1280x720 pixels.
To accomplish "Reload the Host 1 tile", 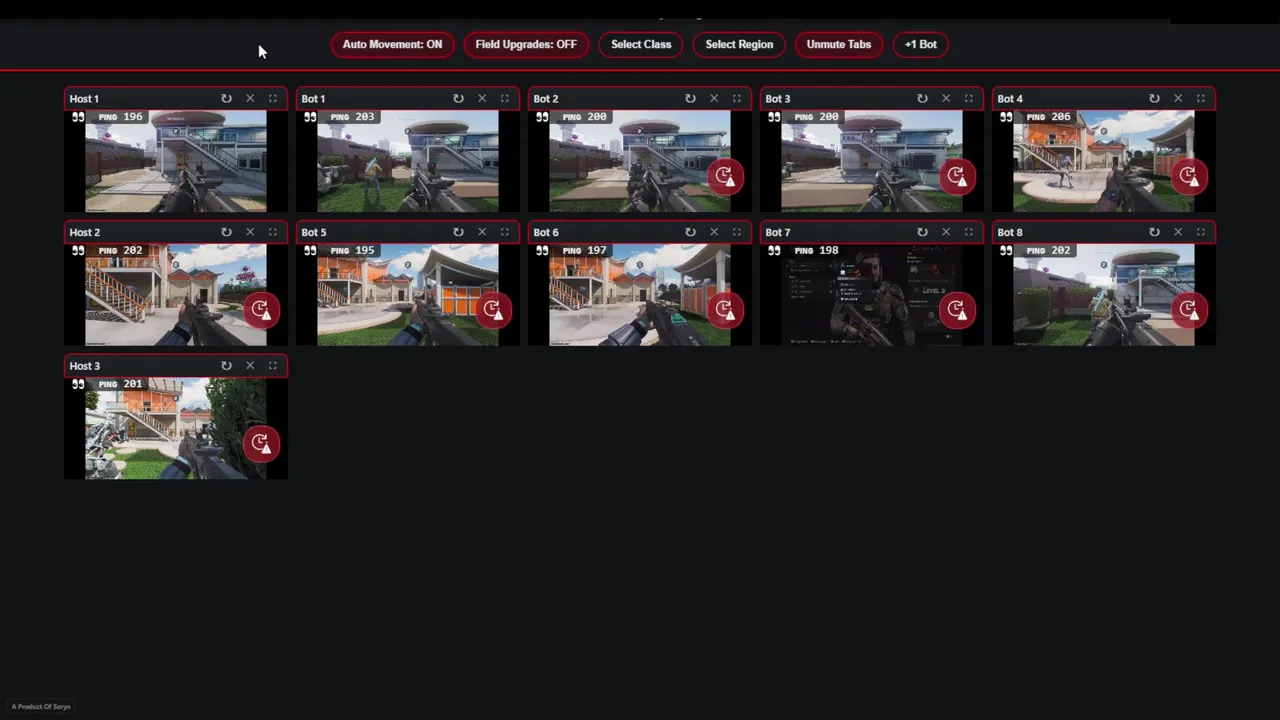I will pos(226,98).
